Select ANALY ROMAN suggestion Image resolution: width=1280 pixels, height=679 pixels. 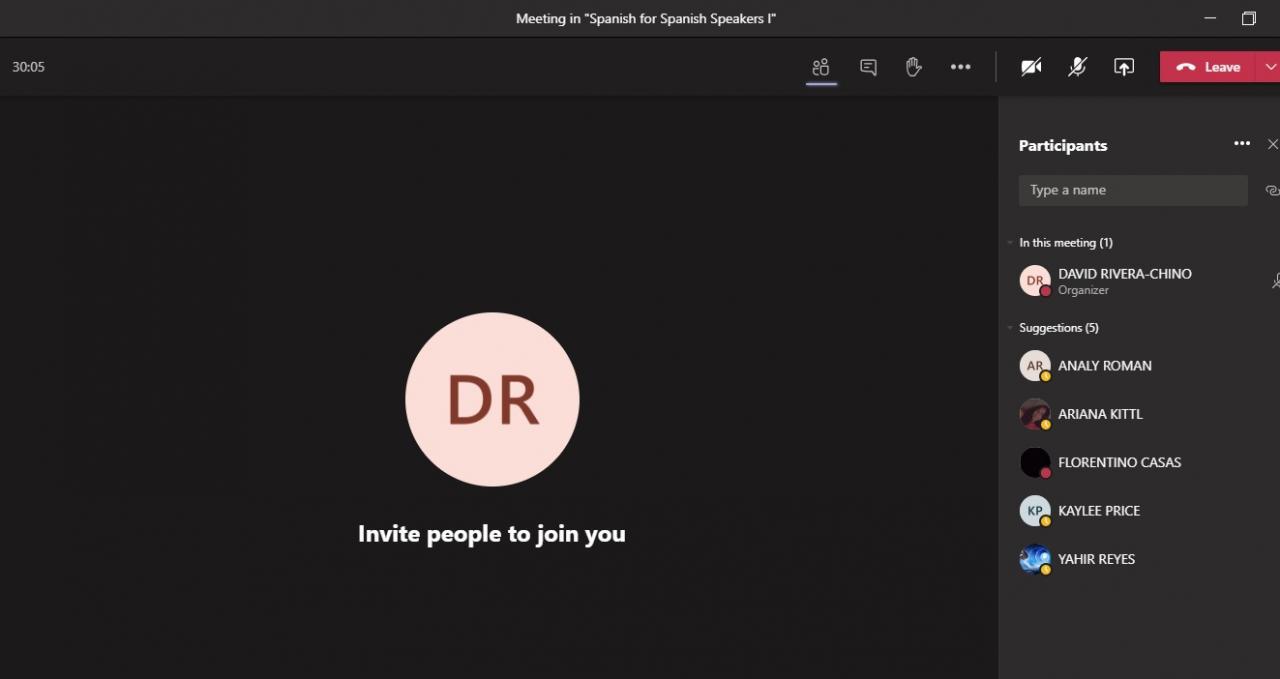point(1140,366)
